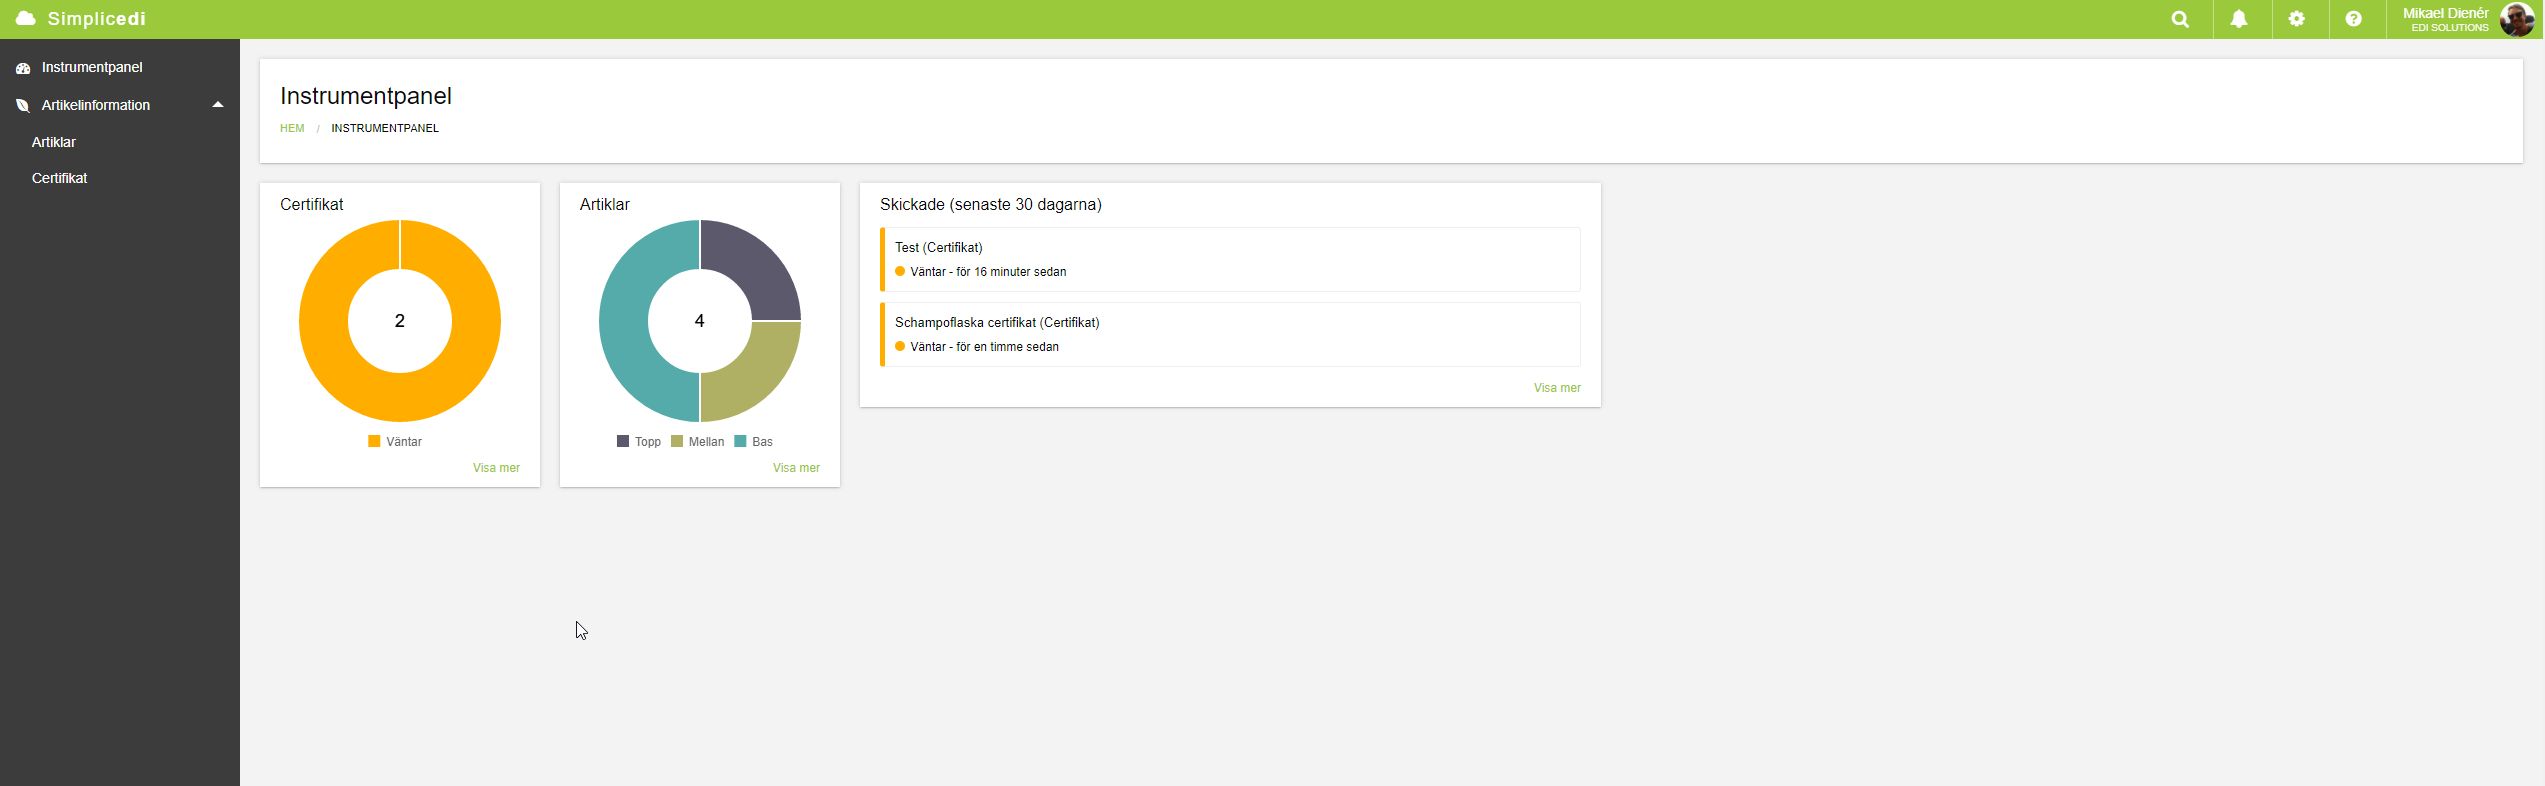Open settings gear icon
This screenshot has width=2545, height=786.
click(2297, 19)
